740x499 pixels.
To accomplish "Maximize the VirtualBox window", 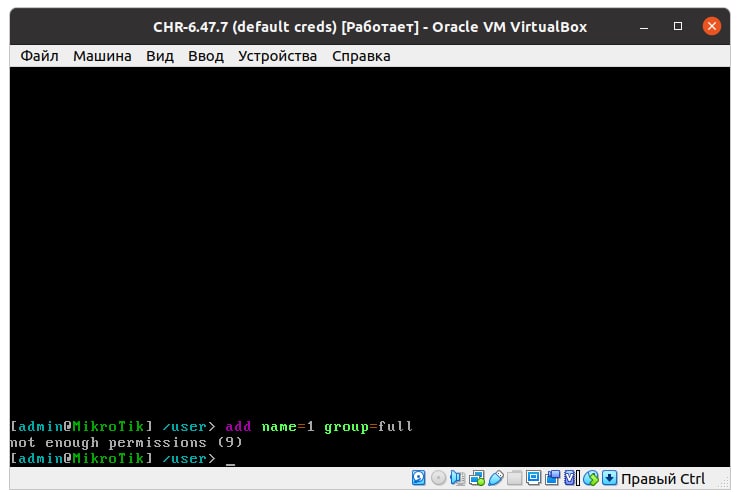I will (x=678, y=26).
